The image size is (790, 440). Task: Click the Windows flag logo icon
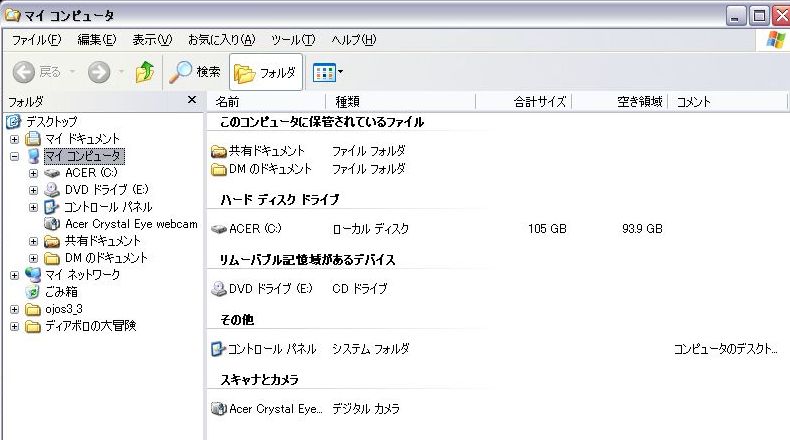[775, 39]
